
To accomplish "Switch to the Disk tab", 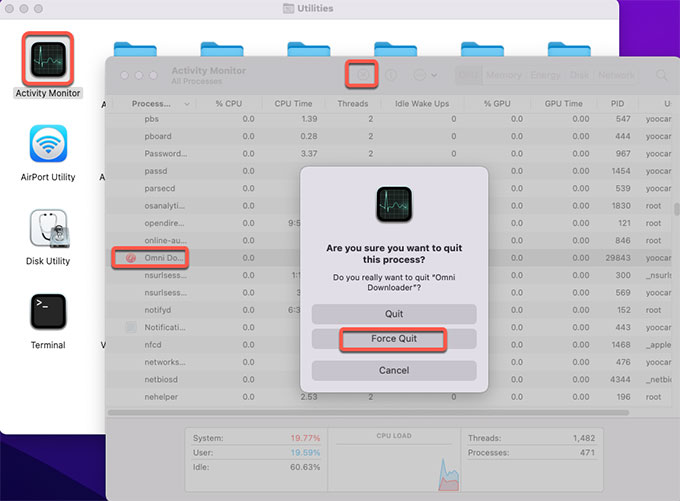I will (579, 75).
